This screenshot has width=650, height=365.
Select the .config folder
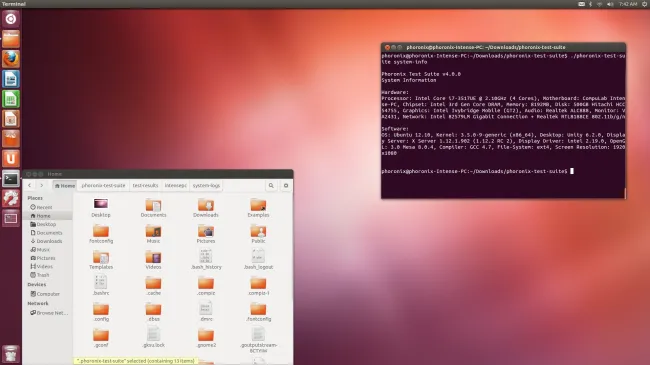click(x=101, y=312)
